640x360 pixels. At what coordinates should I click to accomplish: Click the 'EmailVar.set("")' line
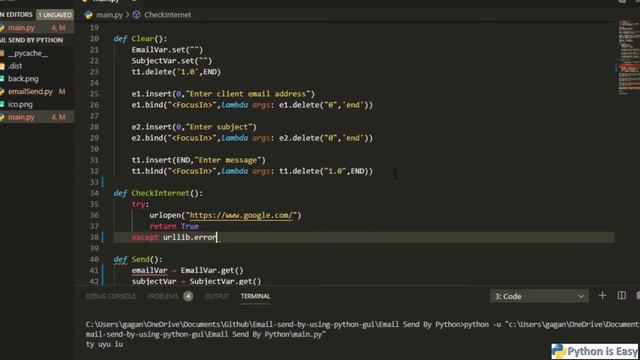[167, 50]
